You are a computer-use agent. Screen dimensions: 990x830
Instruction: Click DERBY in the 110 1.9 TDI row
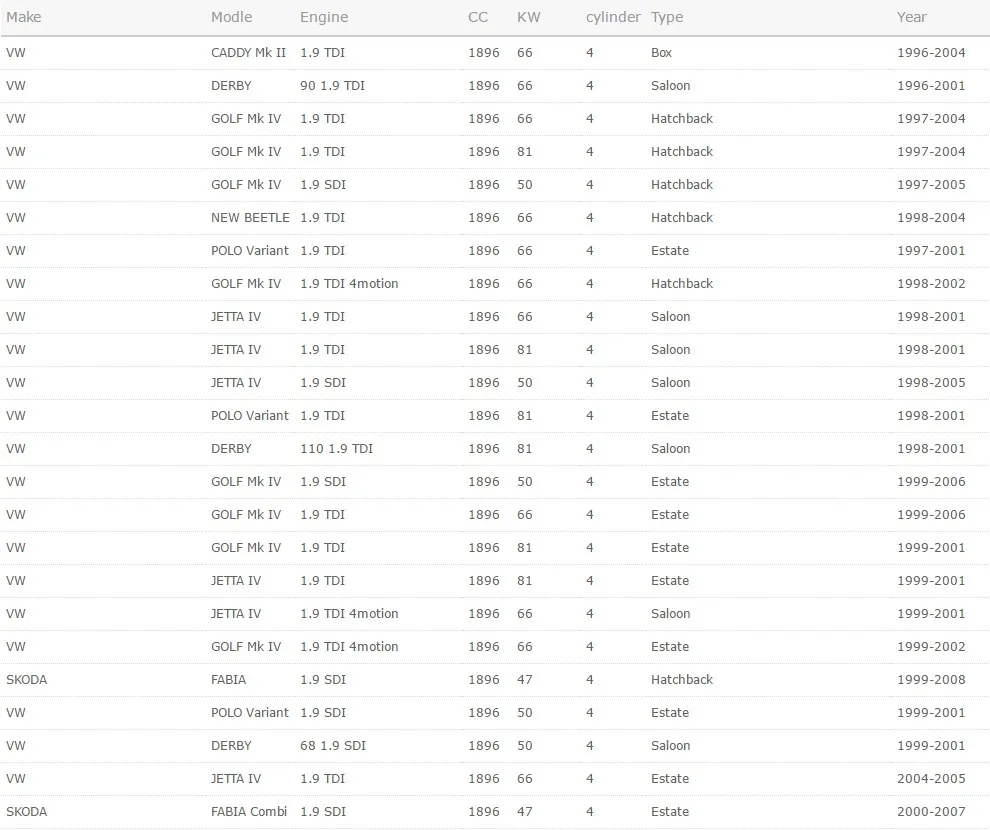pyautogui.click(x=231, y=449)
